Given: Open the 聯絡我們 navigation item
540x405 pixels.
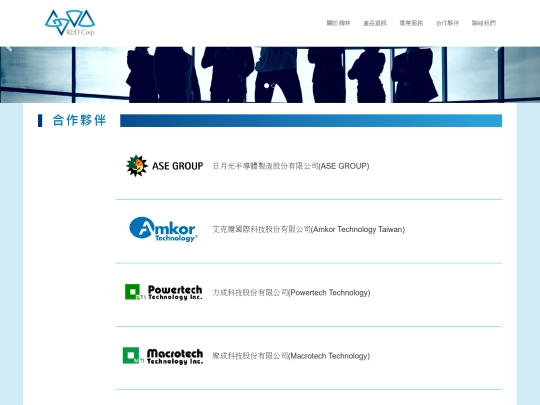Looking at the screenshot, I should [484, 23].
